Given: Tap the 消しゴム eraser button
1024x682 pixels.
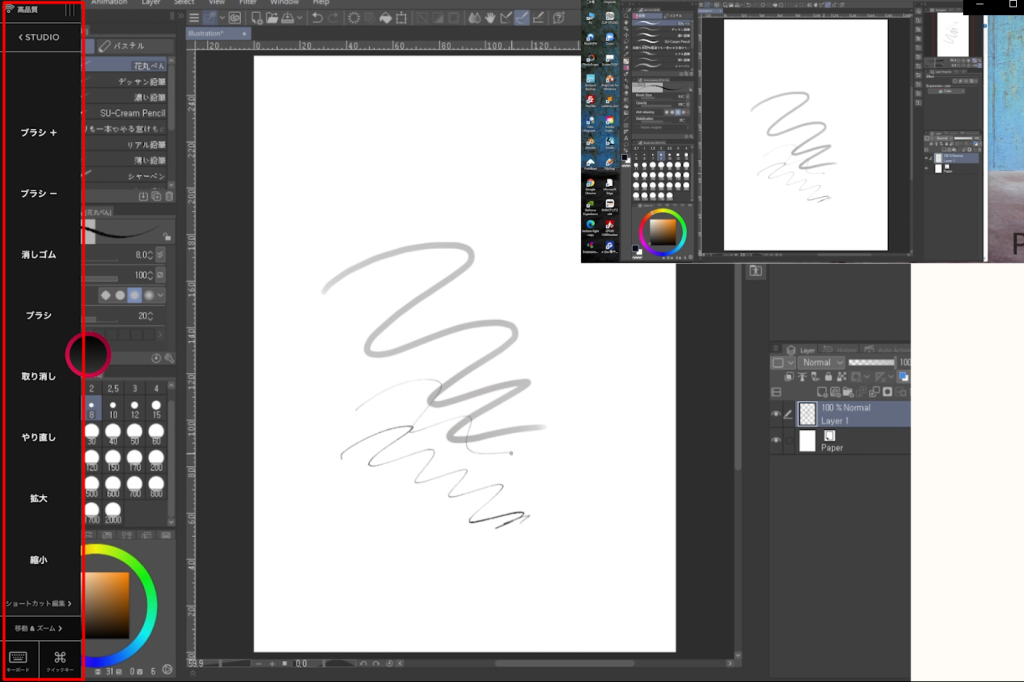Looking at the screenshot, I should [x=39, y=255].
